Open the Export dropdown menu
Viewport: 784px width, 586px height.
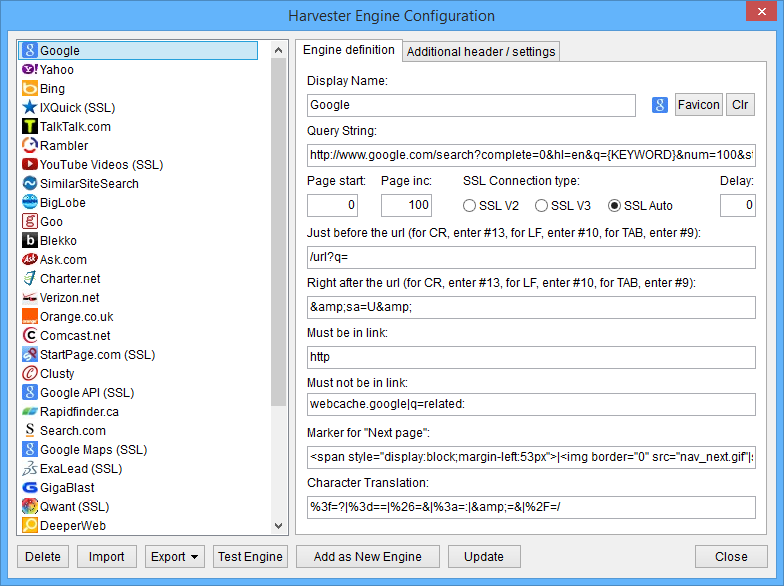[175, 557]
